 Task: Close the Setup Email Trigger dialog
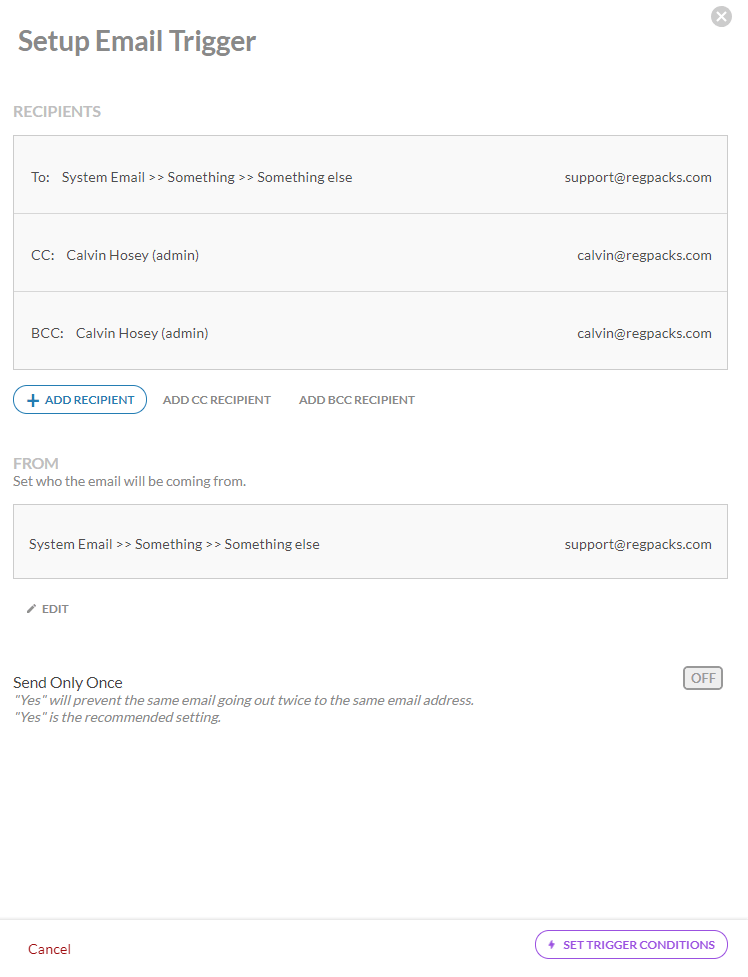coord(721,16)
